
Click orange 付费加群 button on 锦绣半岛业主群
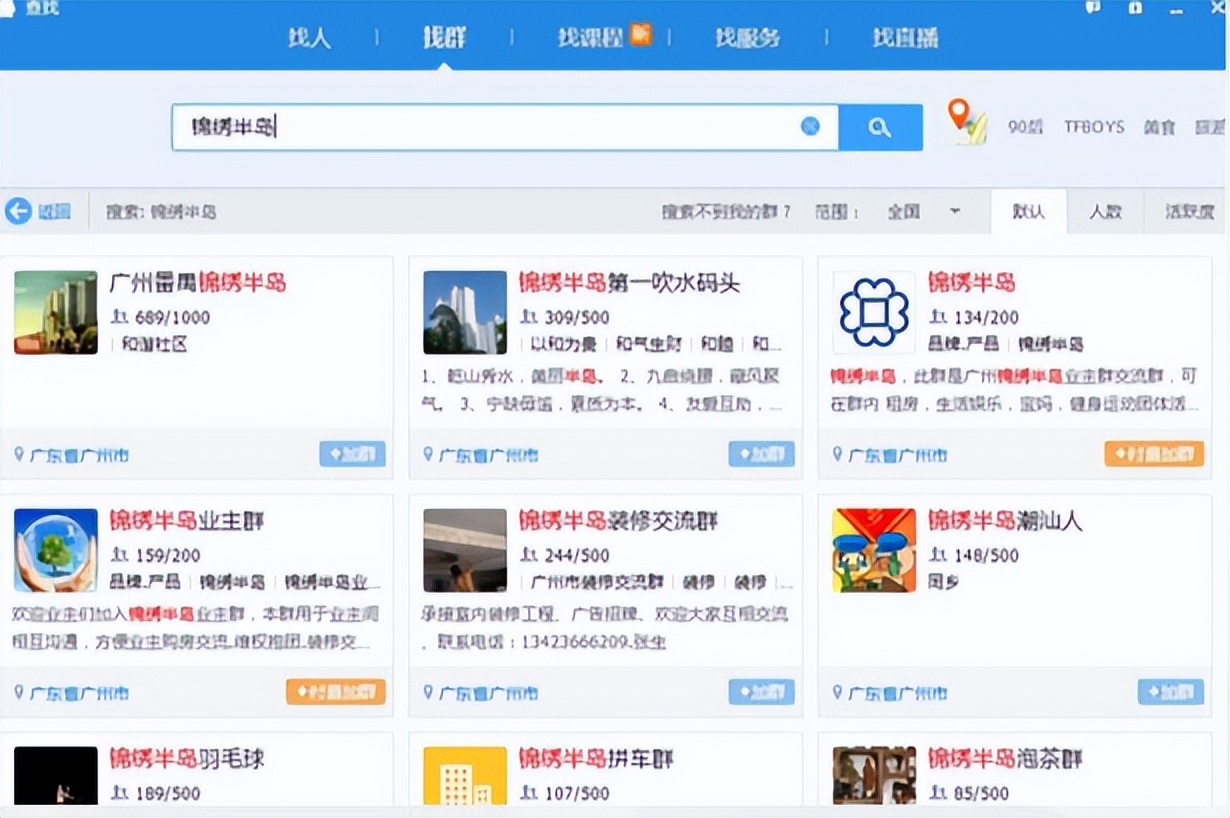coord(335,692)
